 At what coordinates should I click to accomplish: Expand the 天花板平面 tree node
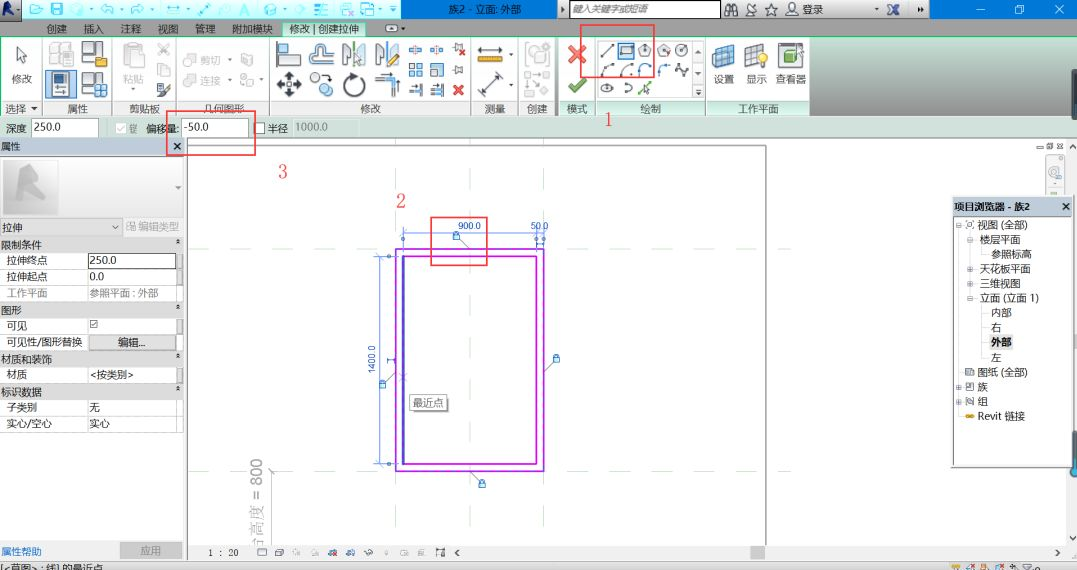pyautogui.click(x=970, y=269)
